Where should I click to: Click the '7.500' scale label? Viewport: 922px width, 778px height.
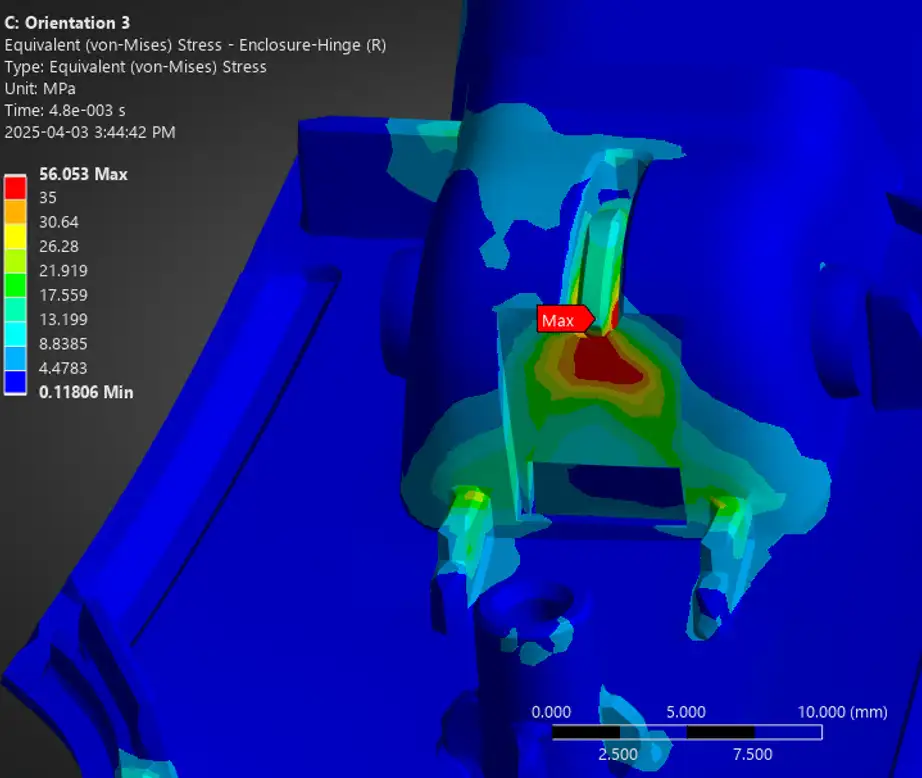[x=753, y=754]
